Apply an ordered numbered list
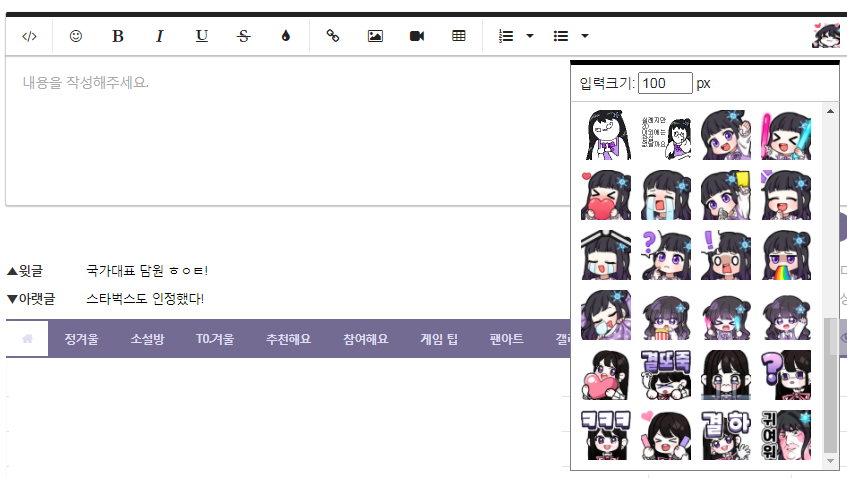Viewport: 847px width, 478px height. click(x=506, y=36)
